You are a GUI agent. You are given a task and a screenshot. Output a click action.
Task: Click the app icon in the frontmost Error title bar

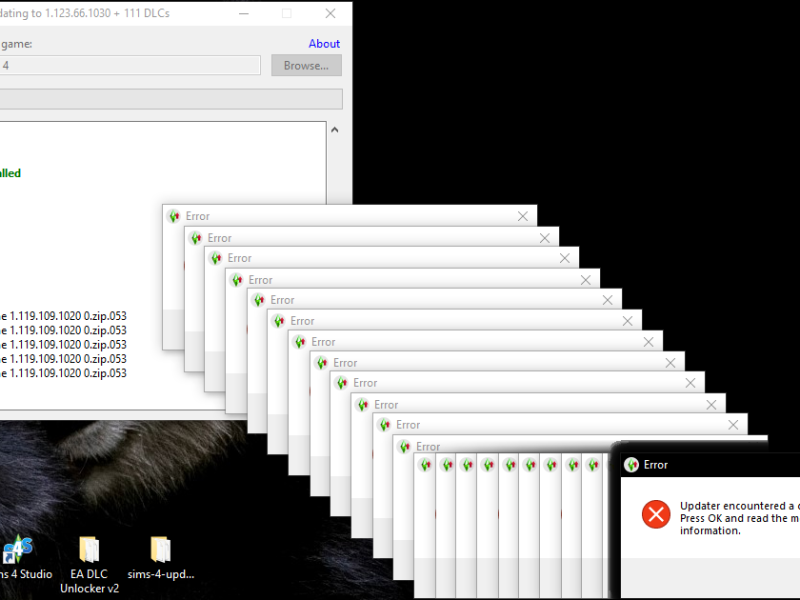(x=631, y=465)
